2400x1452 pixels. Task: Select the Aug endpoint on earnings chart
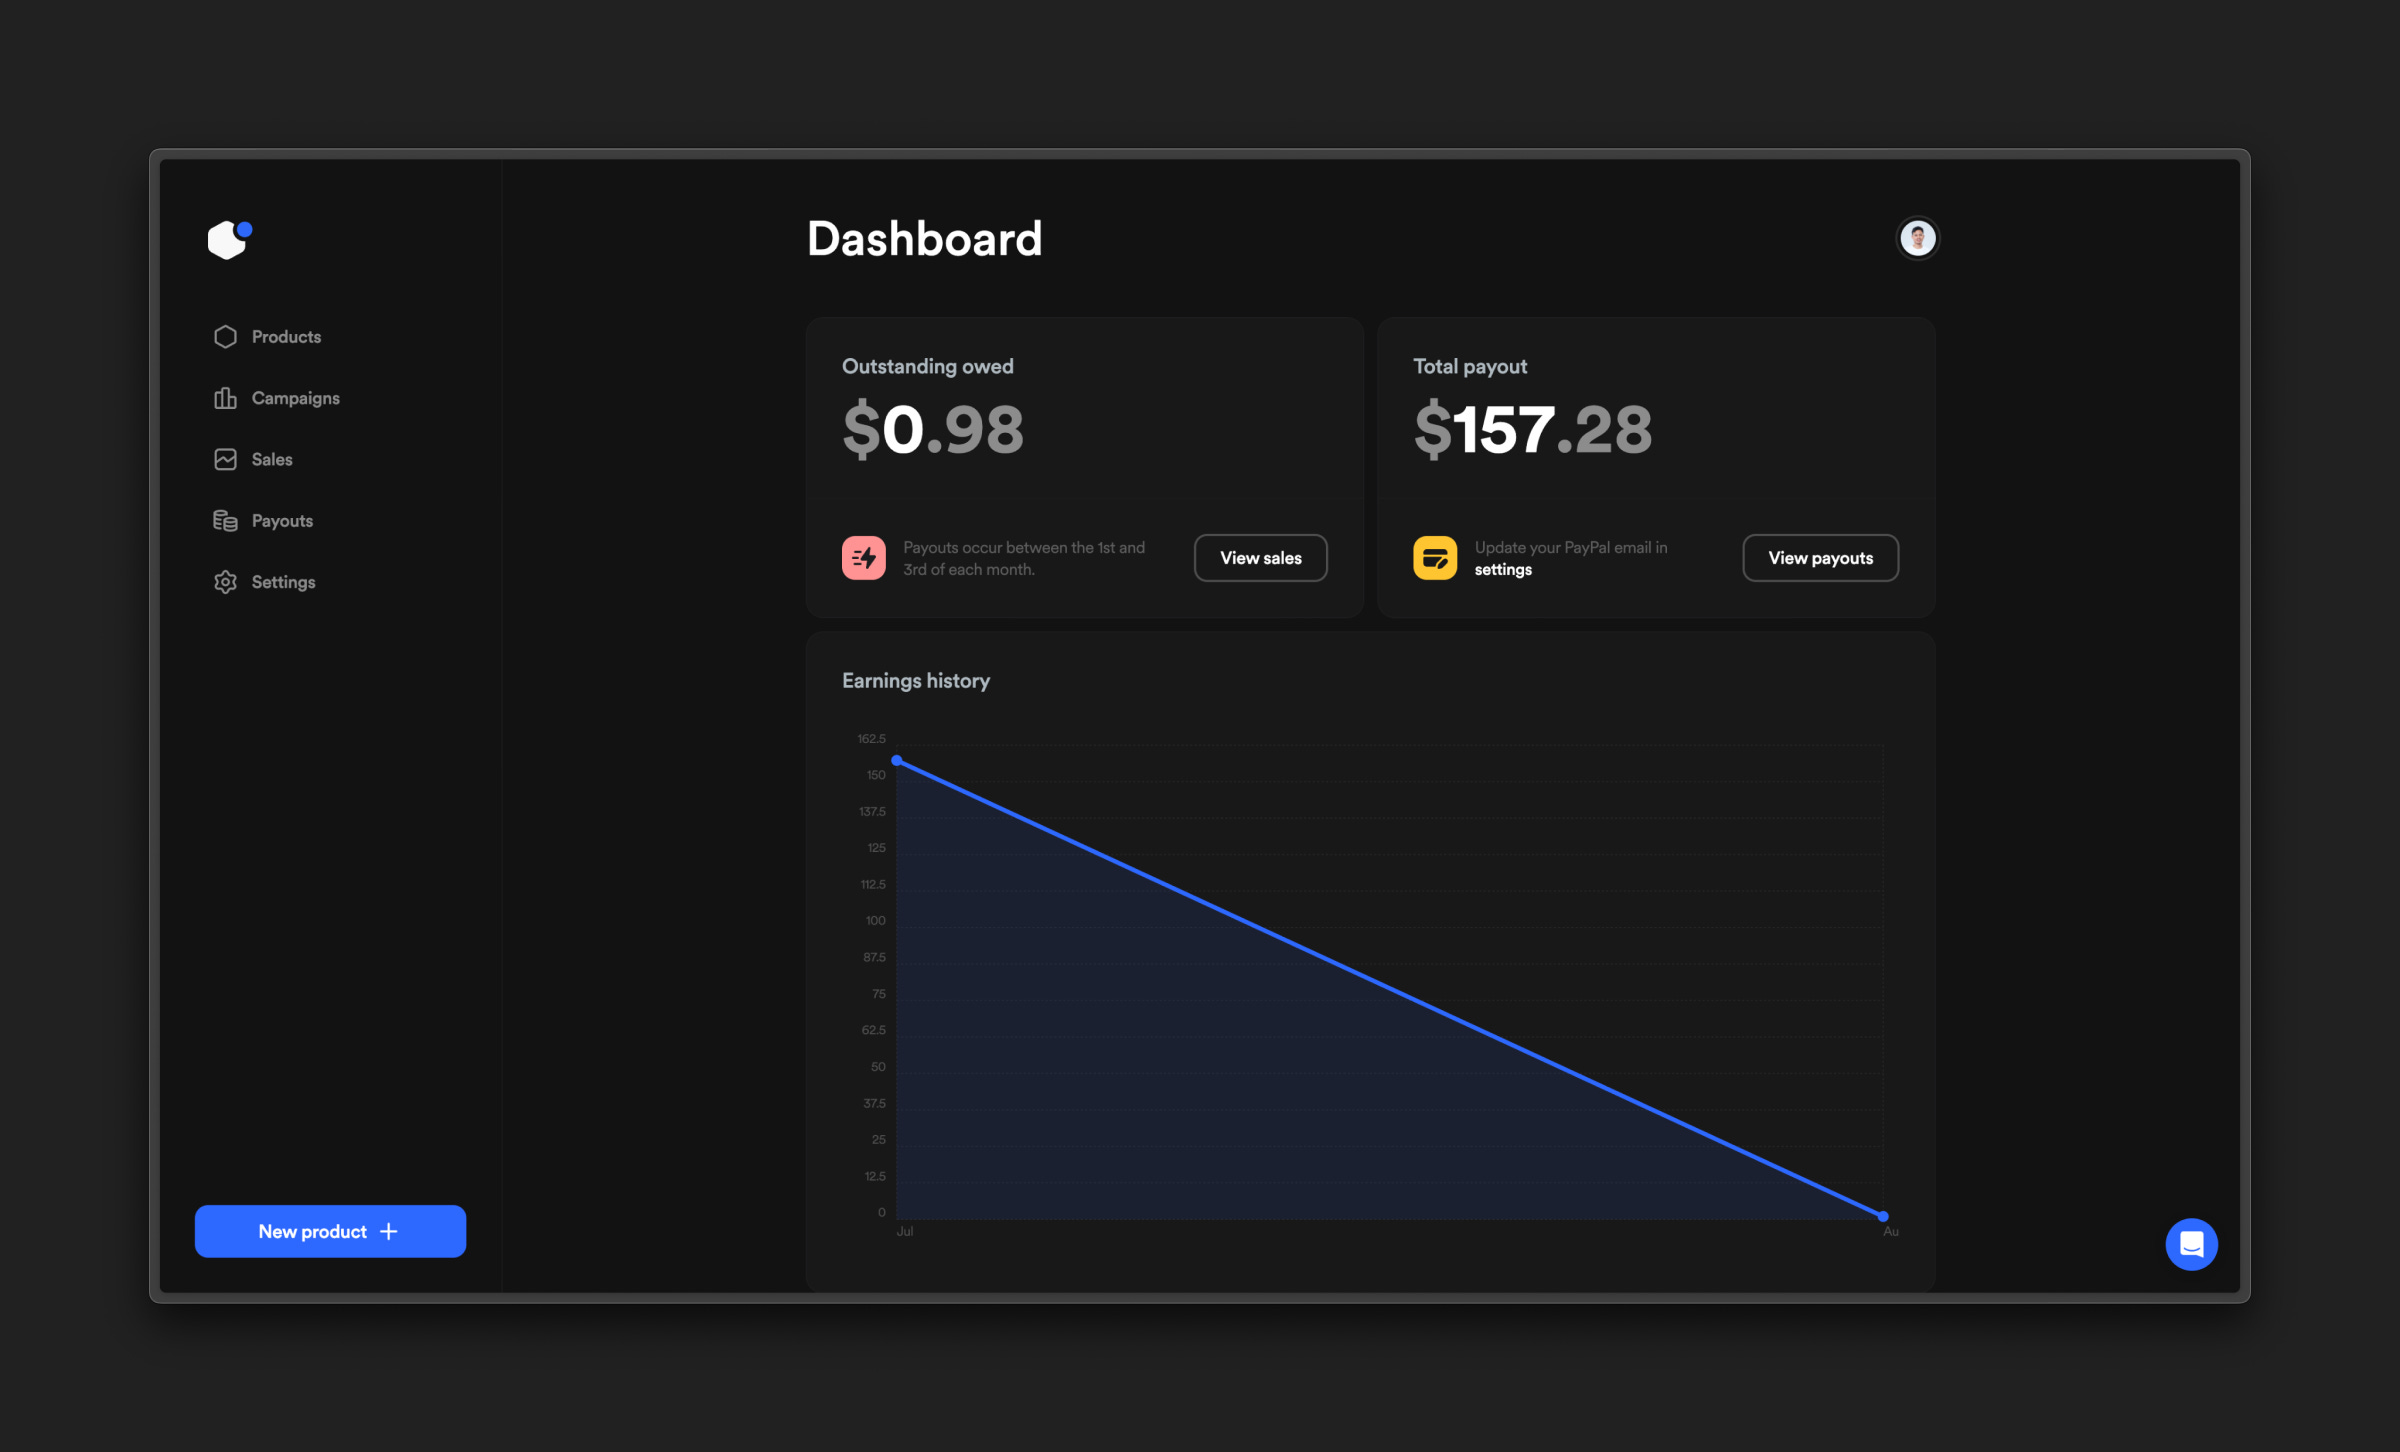coord(1883,1216)
